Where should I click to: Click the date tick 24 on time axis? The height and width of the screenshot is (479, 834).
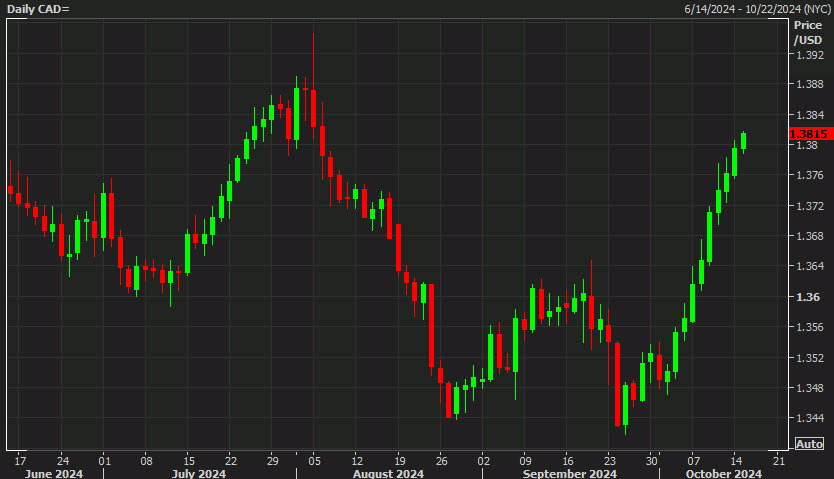63,461
